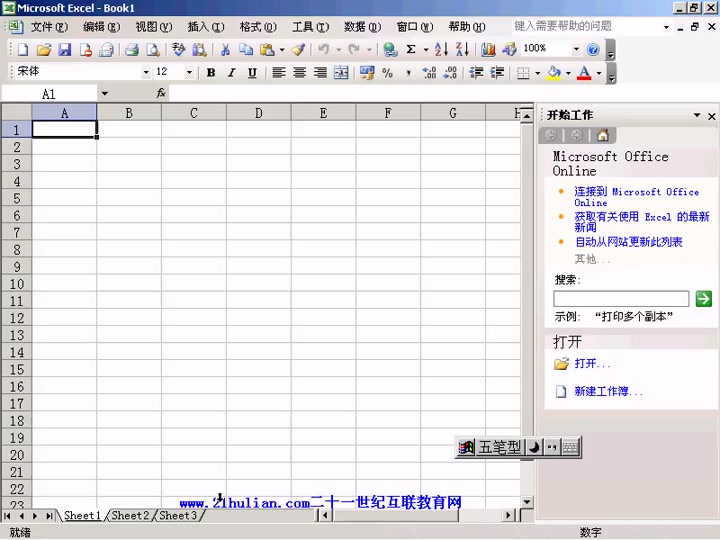
Task: Open the 插入 (Insert) menu
Action: [x=205, y=27]
